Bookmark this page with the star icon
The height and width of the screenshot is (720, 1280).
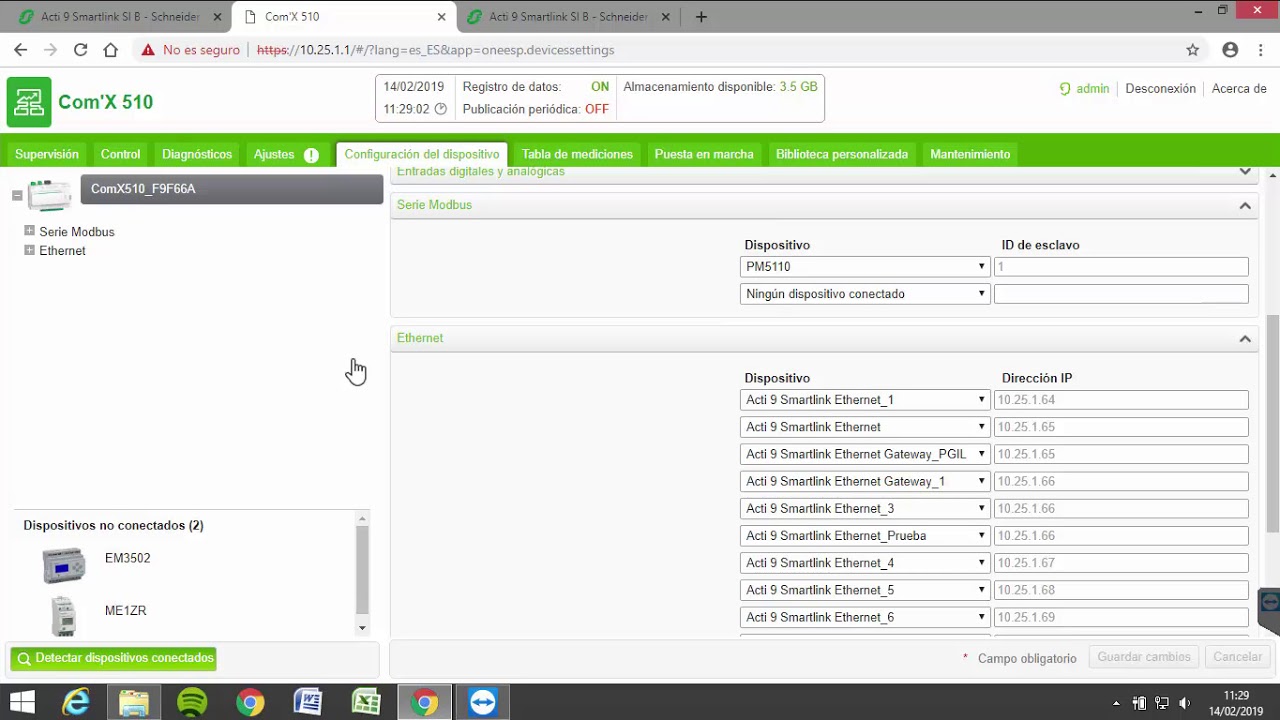1192,50
